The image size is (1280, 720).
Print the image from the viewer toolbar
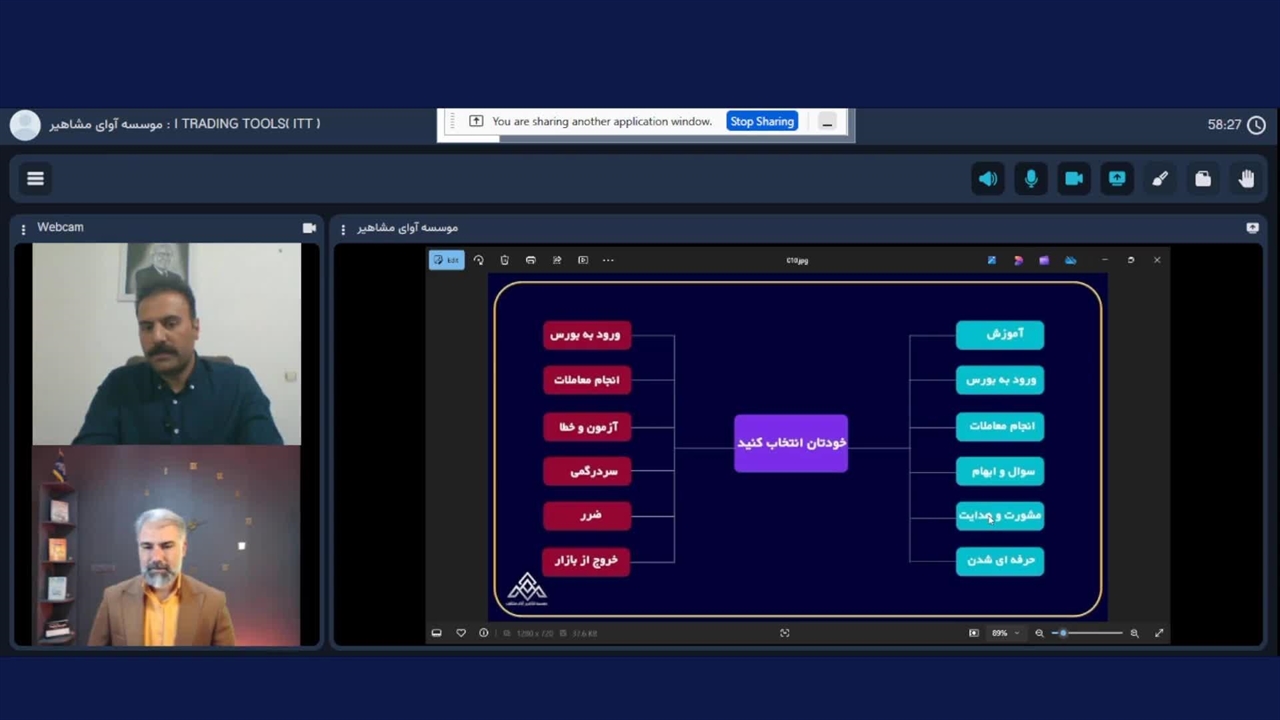pos(530,260)
